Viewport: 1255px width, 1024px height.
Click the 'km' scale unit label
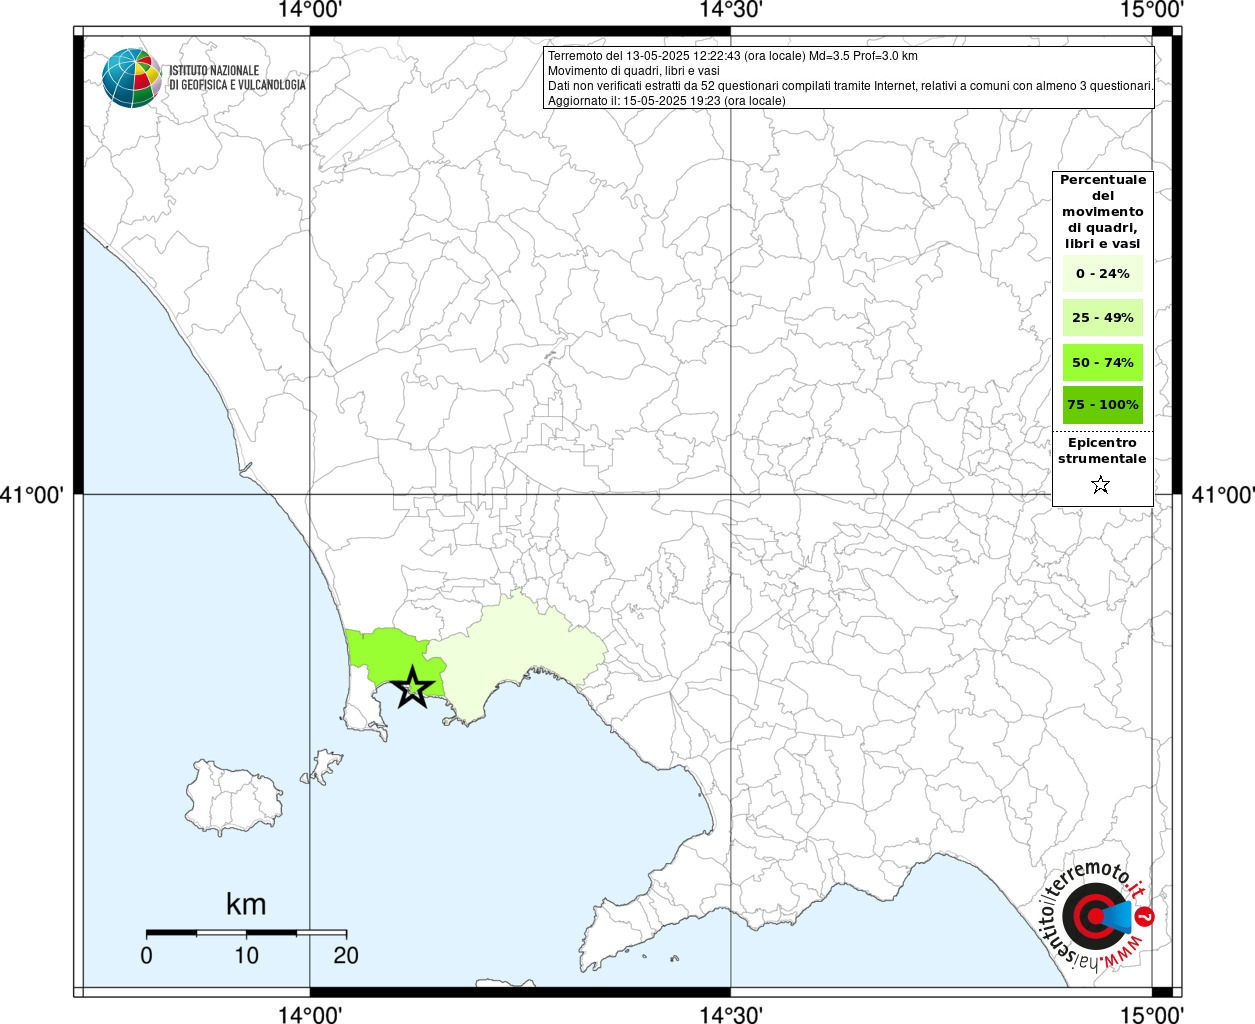coord(246,904)
